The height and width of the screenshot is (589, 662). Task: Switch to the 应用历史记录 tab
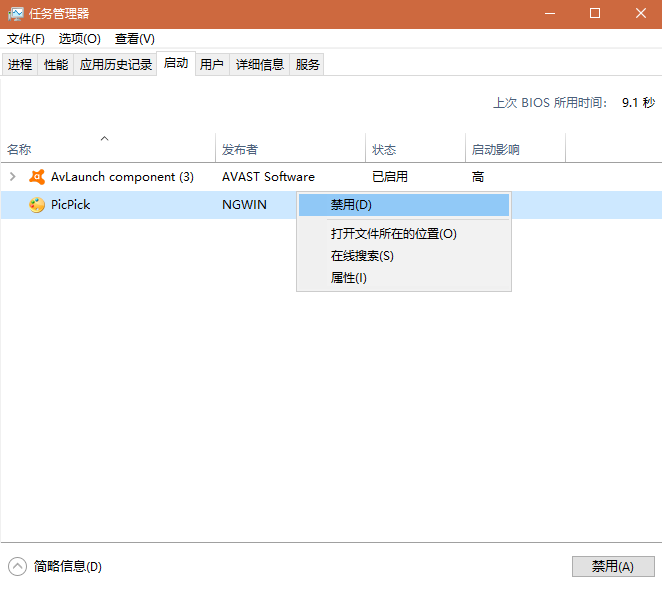[116, 65]
